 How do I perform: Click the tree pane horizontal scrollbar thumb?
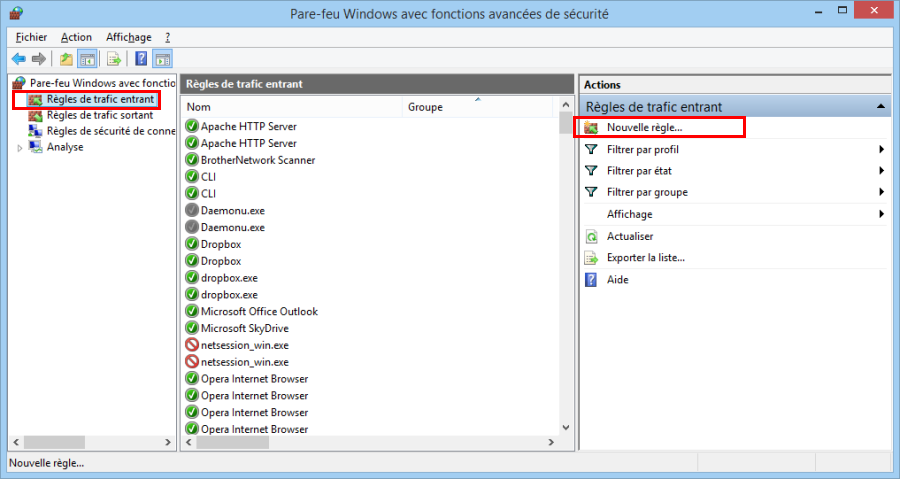pos(54,442)
